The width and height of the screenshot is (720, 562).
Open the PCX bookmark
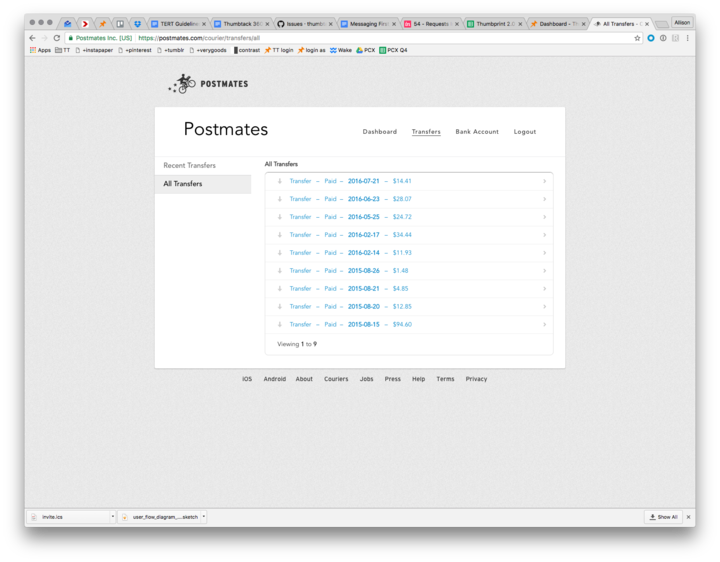point(366,50)
